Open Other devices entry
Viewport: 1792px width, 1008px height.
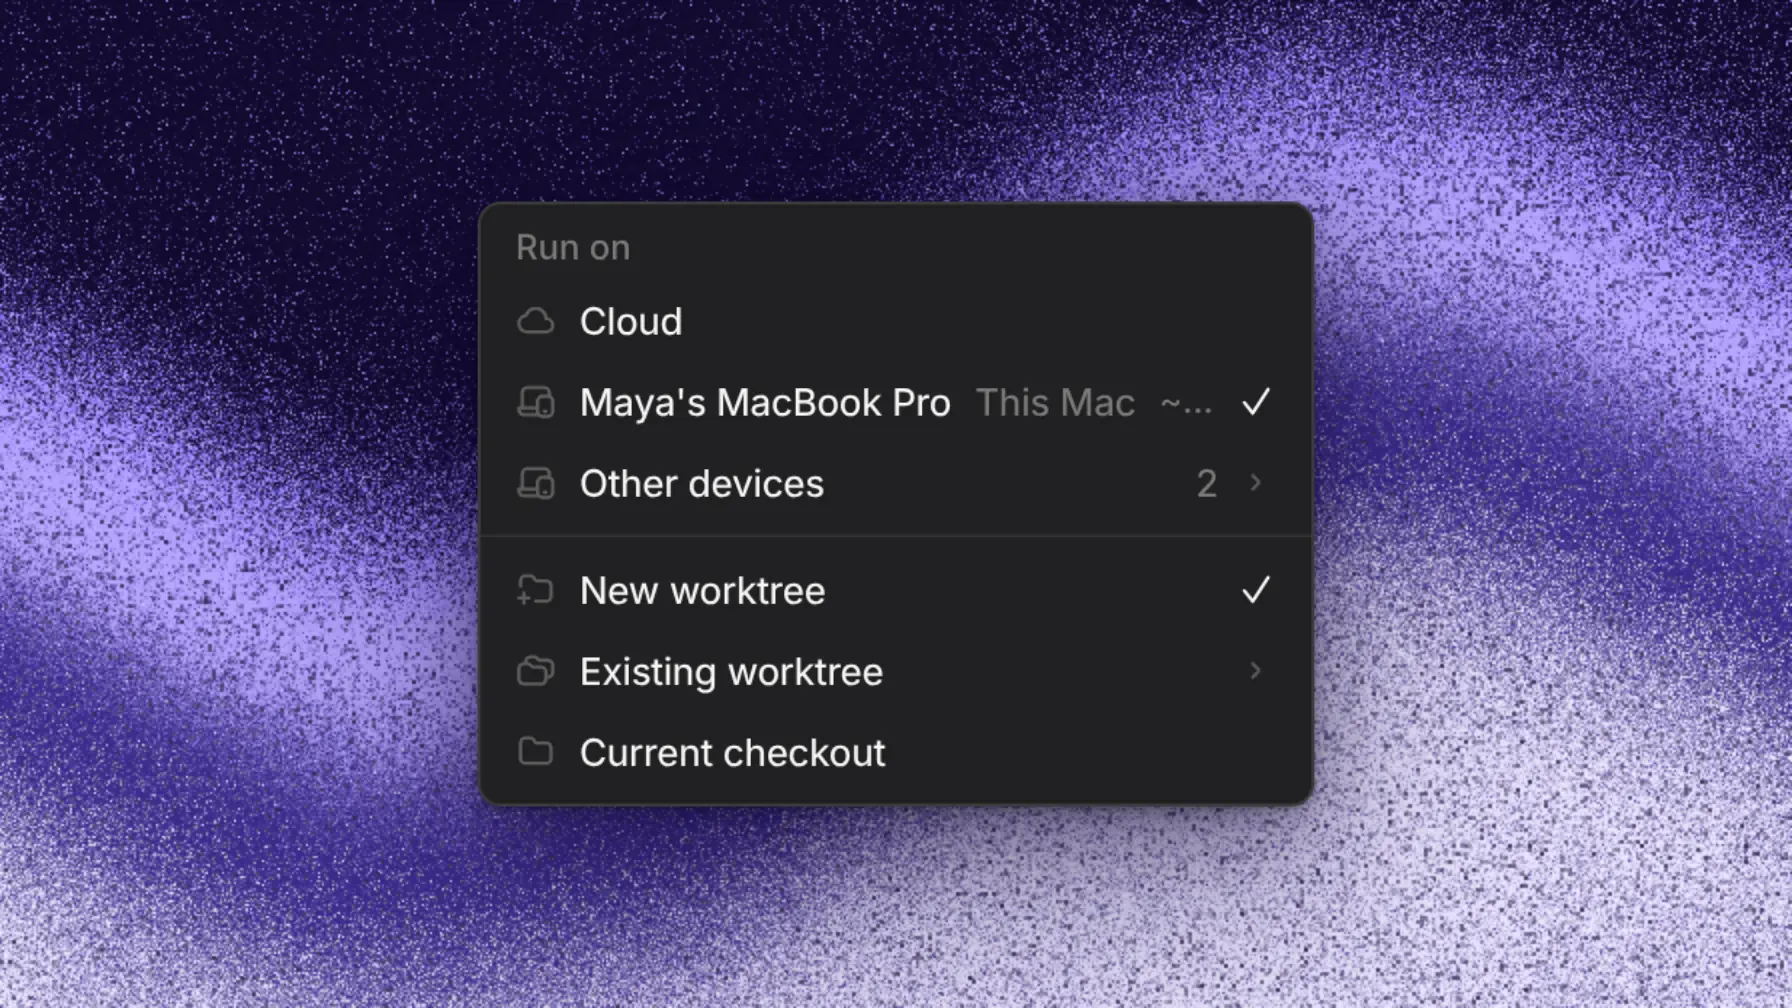[x=896, y=483]
